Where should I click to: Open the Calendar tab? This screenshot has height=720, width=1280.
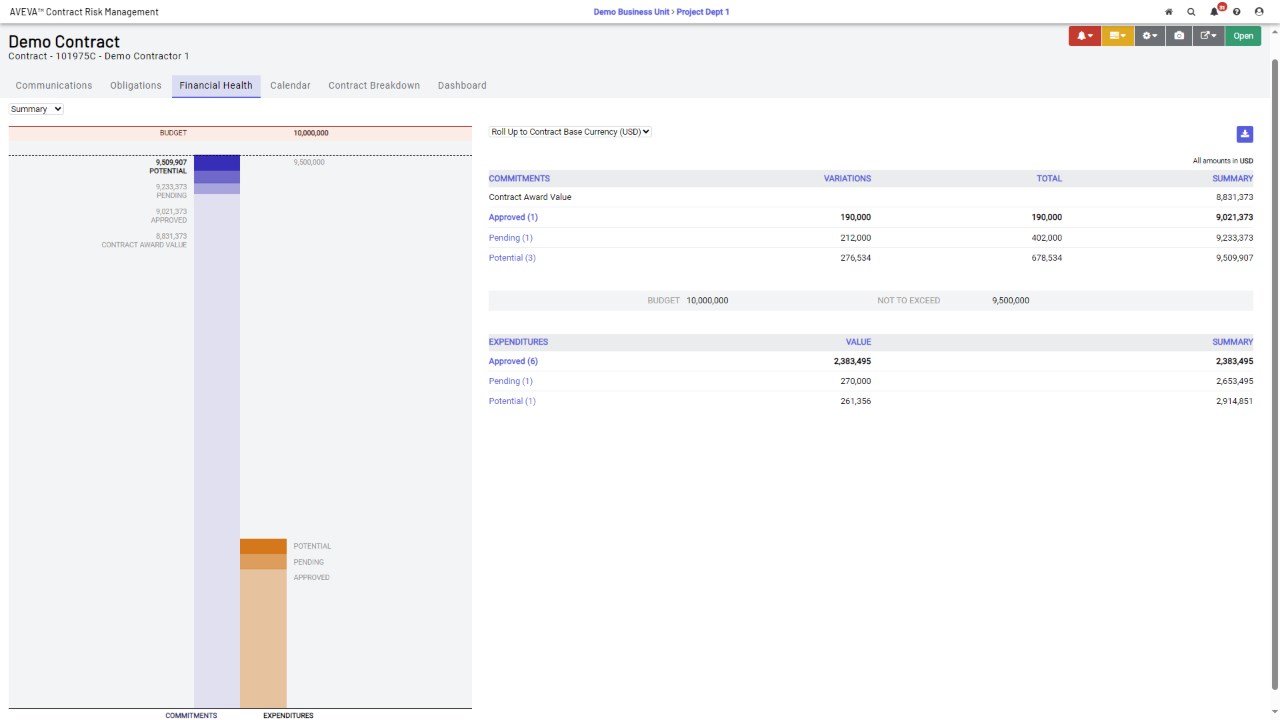point(290,86)
